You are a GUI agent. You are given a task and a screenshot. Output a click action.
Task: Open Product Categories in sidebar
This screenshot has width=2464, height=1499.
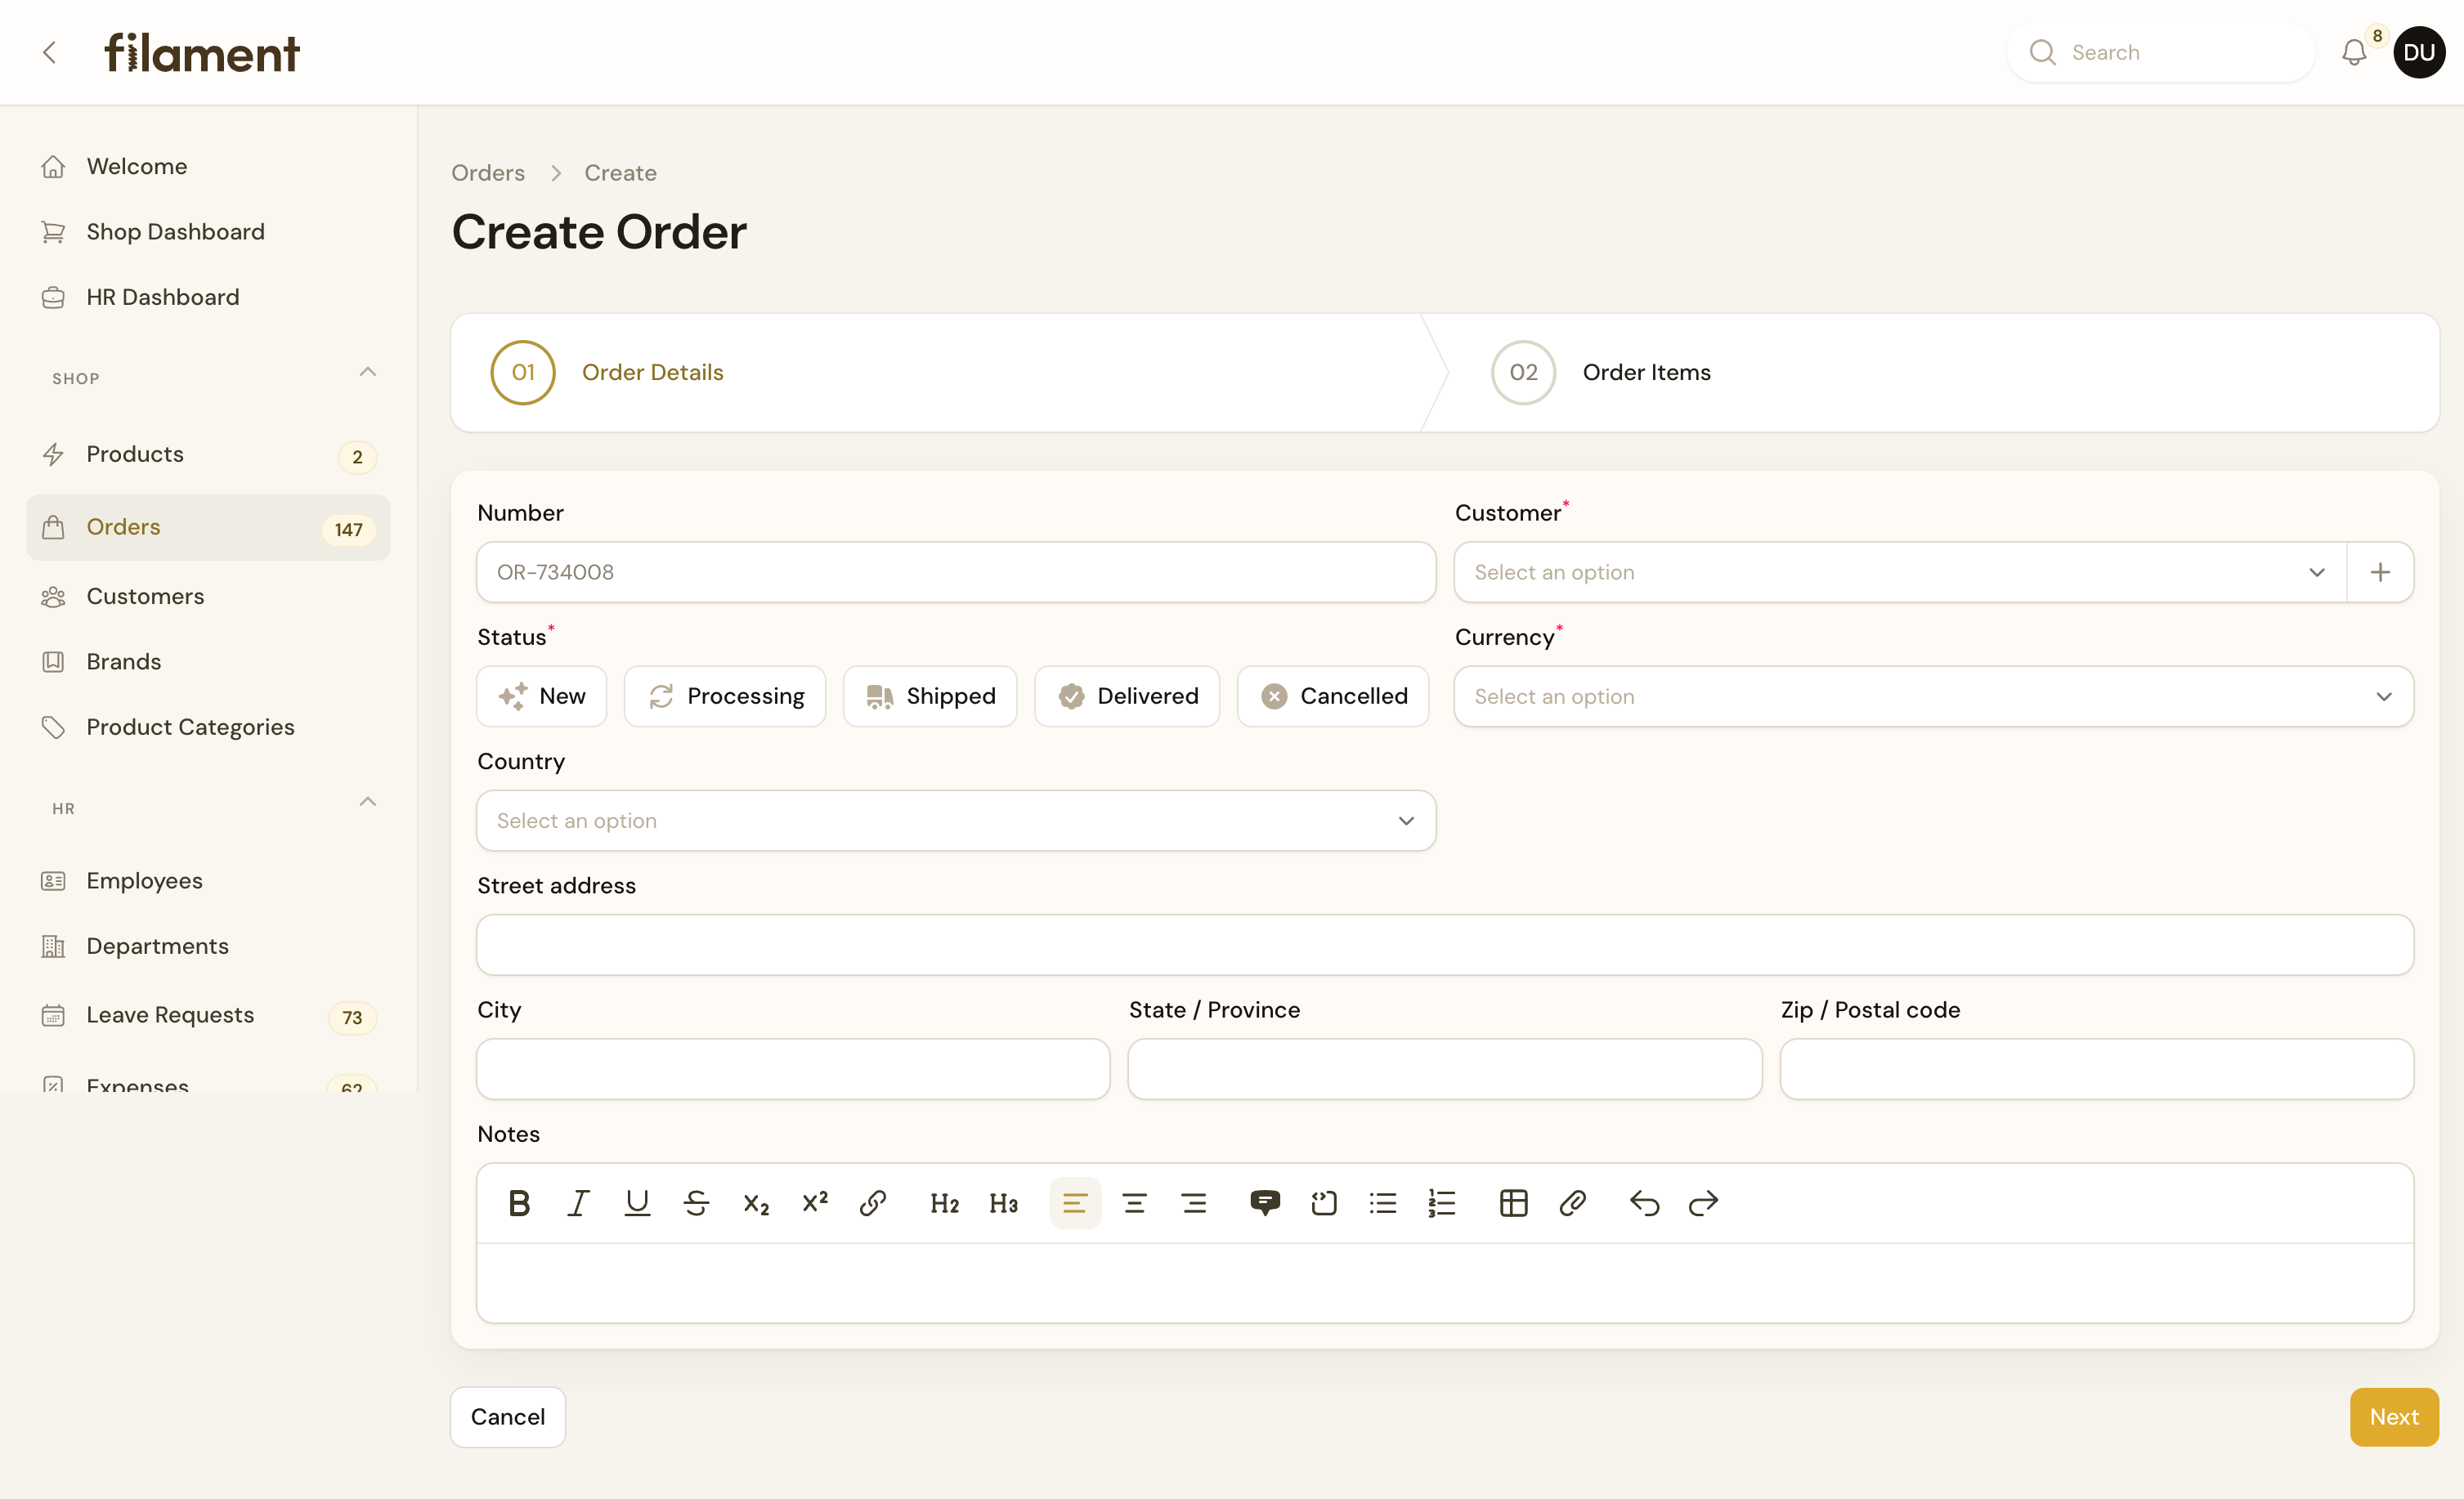point(208,728)
